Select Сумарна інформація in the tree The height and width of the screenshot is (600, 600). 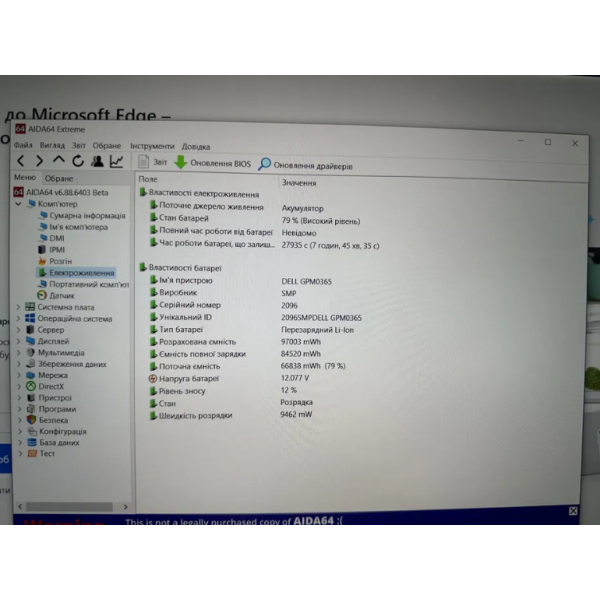[82, 215]
